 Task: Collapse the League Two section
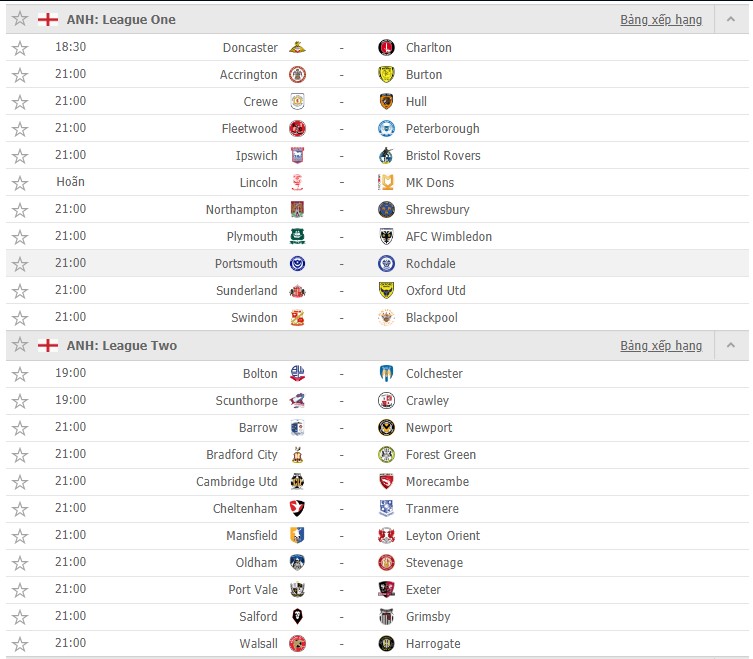[x=730, y=345]
